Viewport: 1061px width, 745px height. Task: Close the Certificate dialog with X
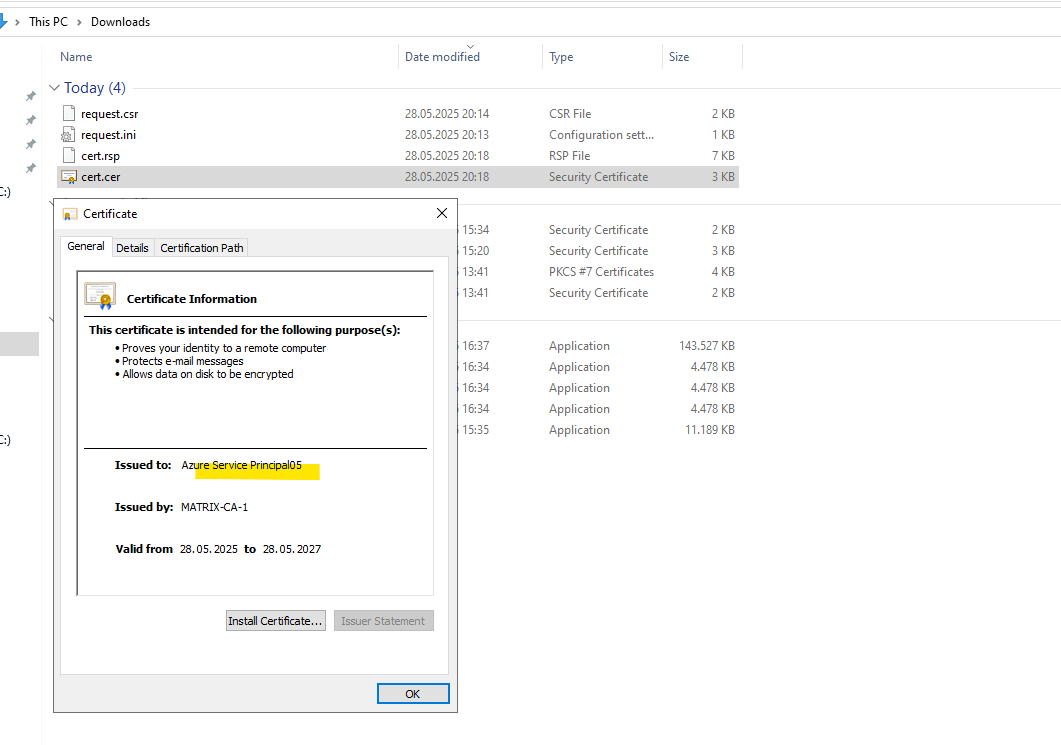(x=442, y=213)
